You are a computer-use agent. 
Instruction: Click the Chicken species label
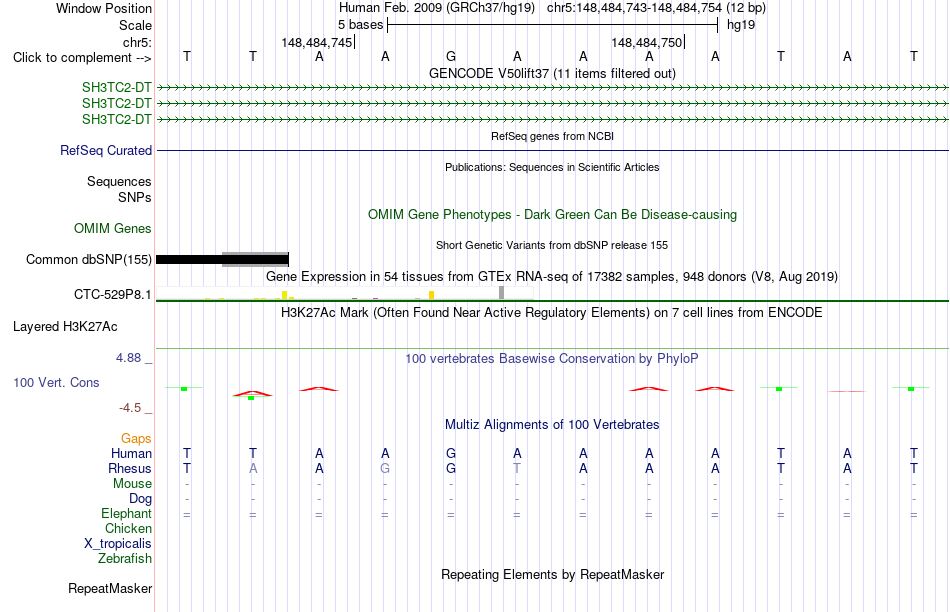(128, 528)
